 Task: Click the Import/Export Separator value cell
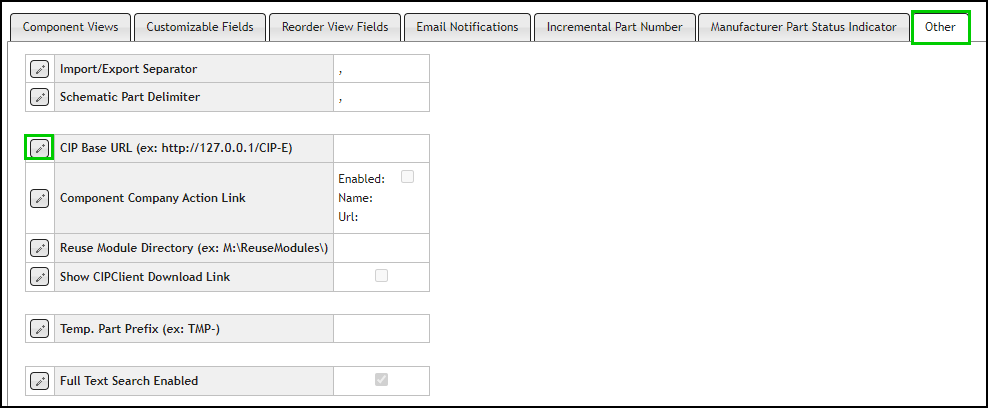coord(381,69)
